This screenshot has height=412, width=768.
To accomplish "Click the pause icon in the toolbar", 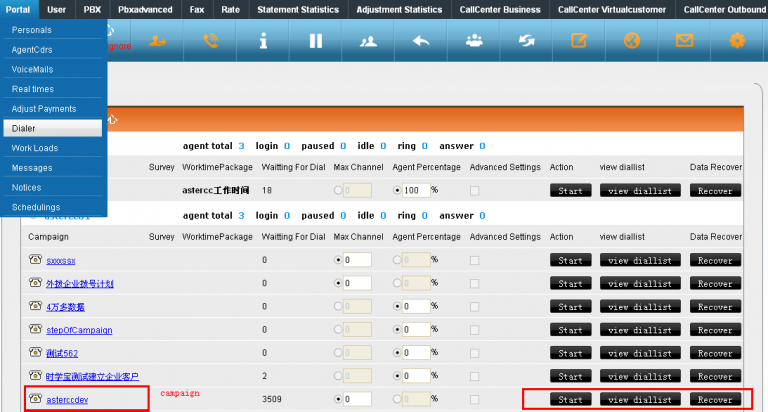I will coord(315,41).
